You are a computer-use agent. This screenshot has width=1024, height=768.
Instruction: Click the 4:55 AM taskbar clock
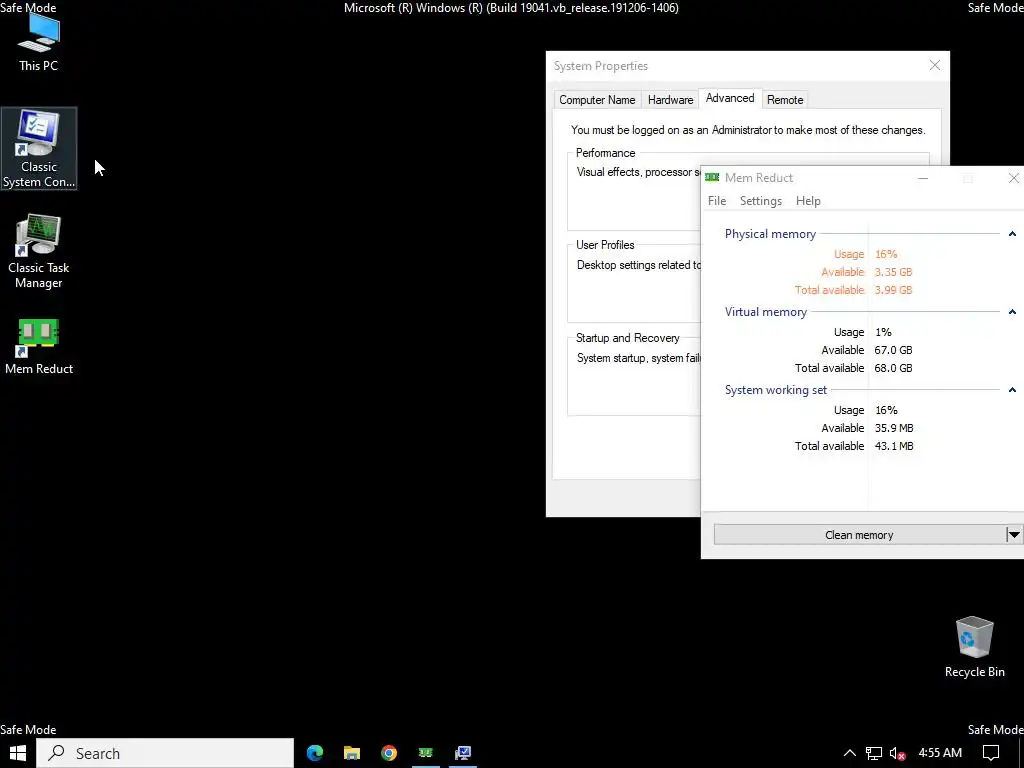[940, 753]
